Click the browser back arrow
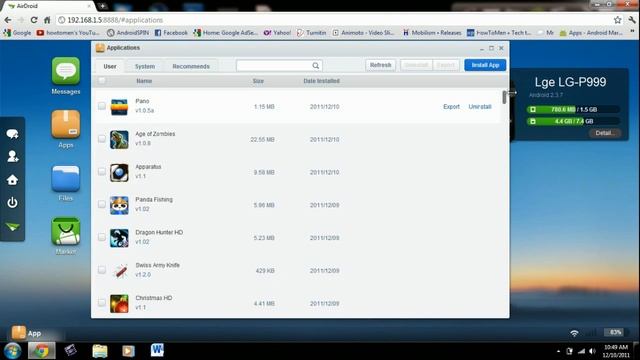 coord(8,20)
